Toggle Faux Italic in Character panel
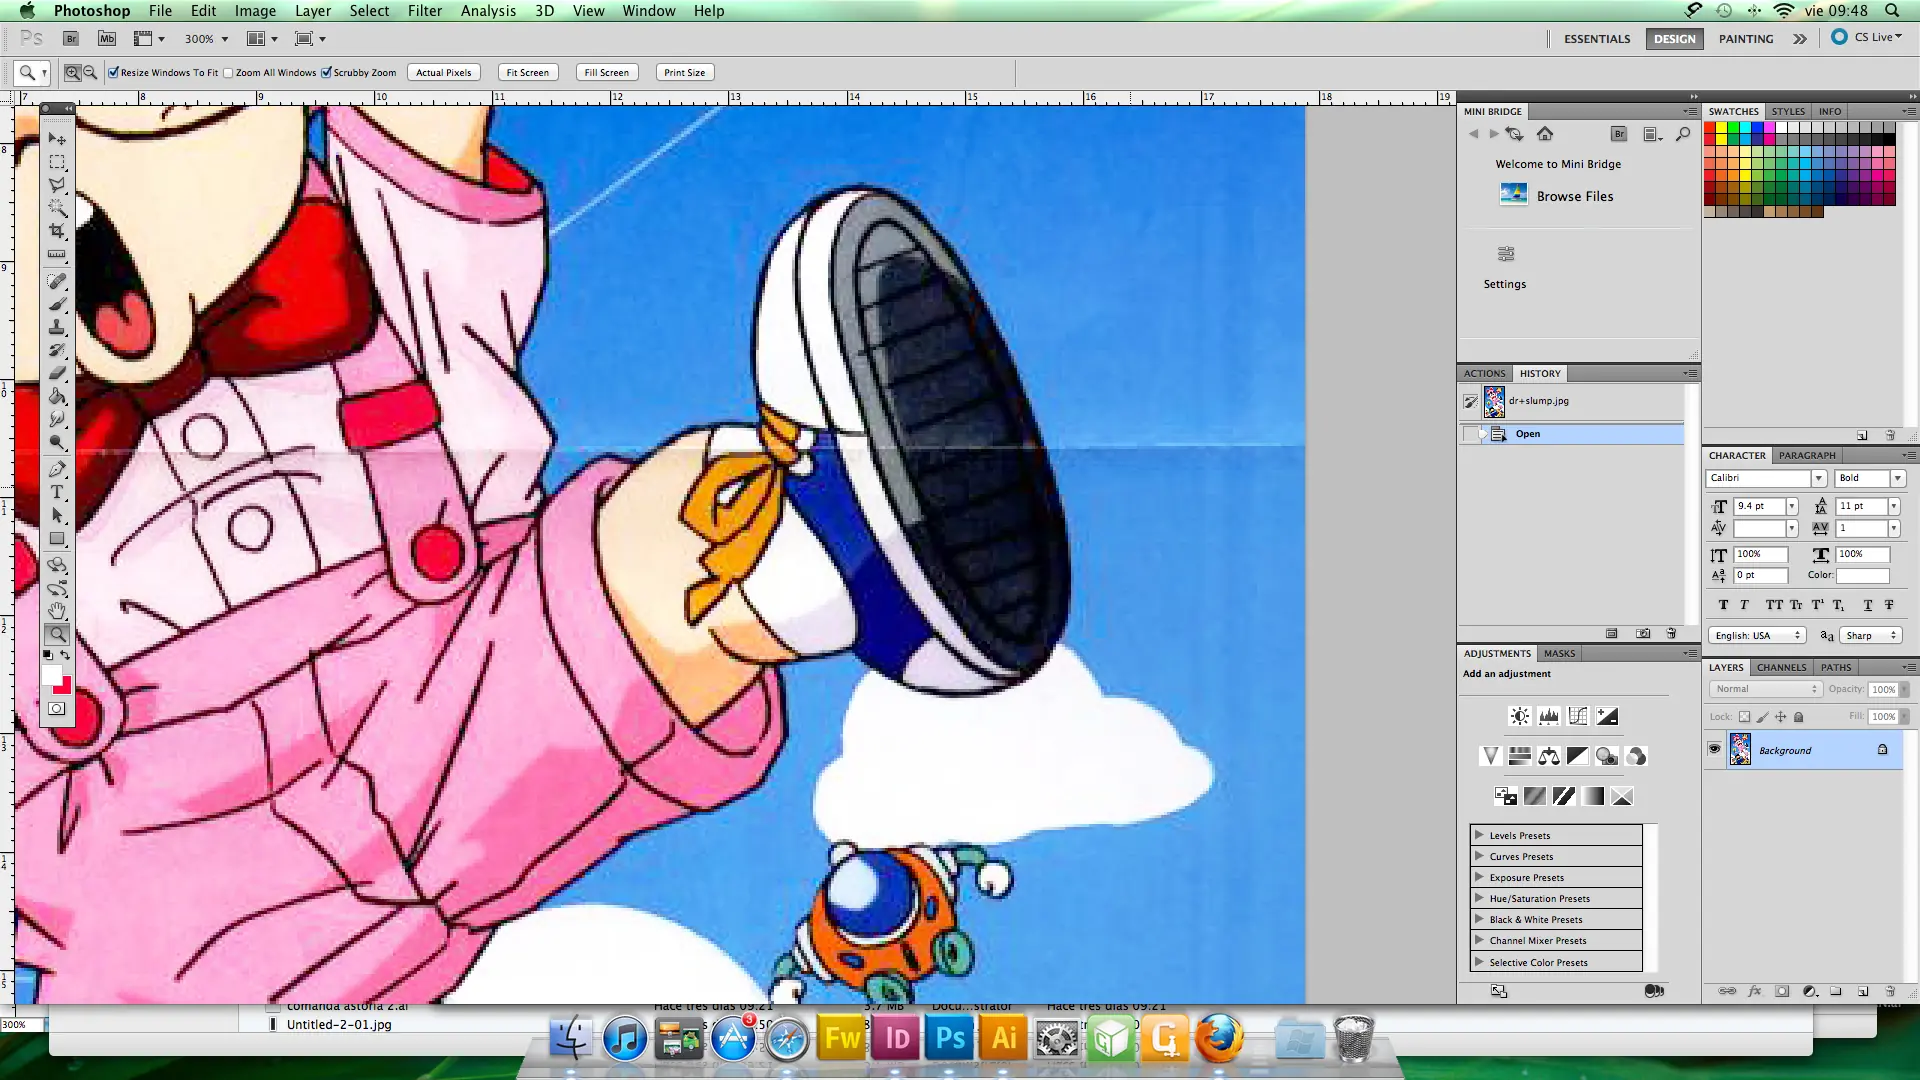Viewport: 1920px width, 1080px height. coord(1744,605)
